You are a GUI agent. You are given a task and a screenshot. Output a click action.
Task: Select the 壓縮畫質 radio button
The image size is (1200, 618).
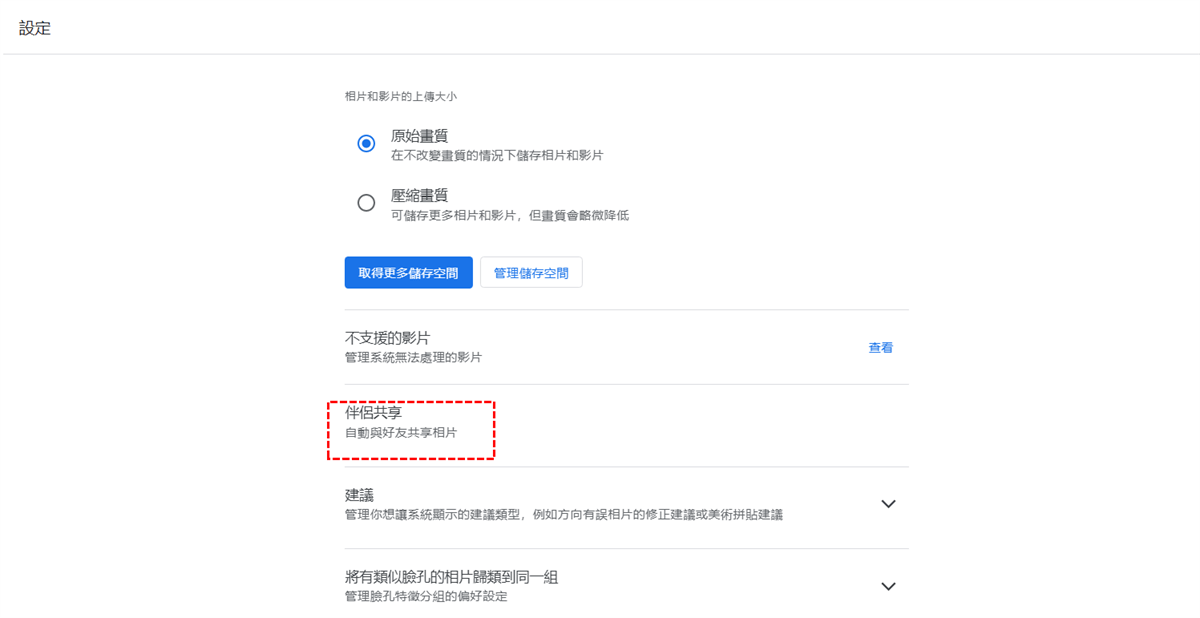[366, 203]
